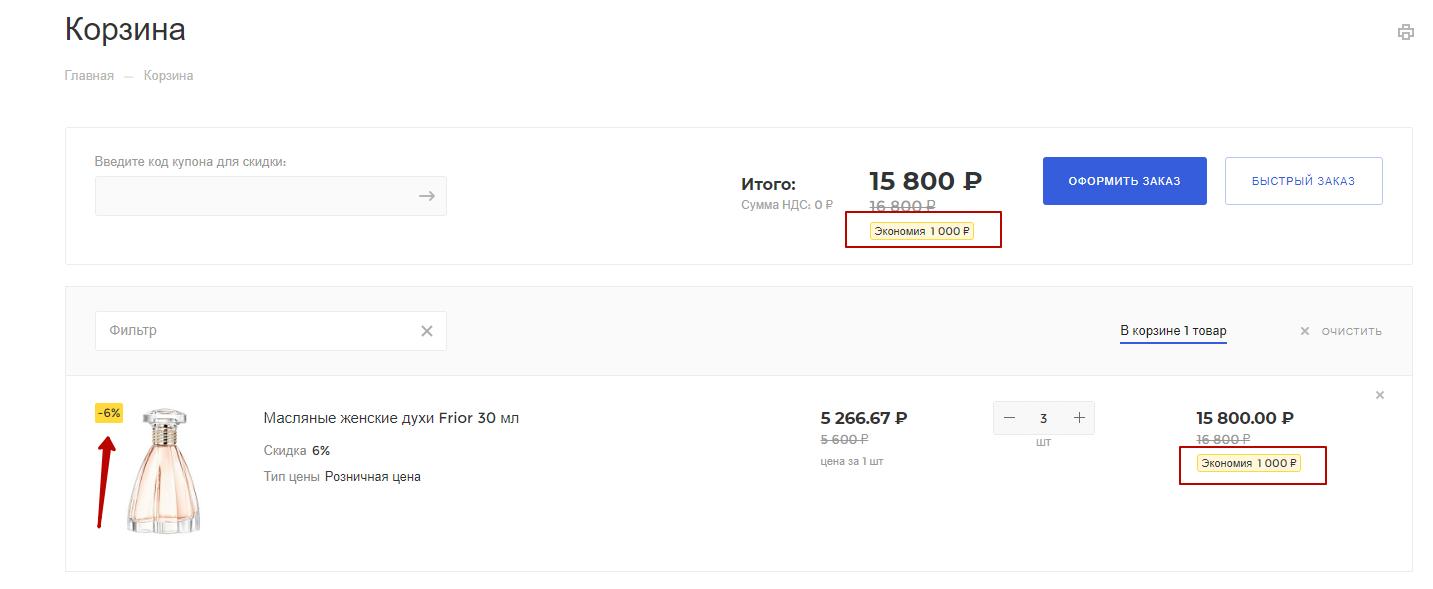Click the БЫСТРЫЙ ЗАКАЗ button
The height and width of the screenshot is (589, 1433).
pyautogui.click(x=1303, y=181)
